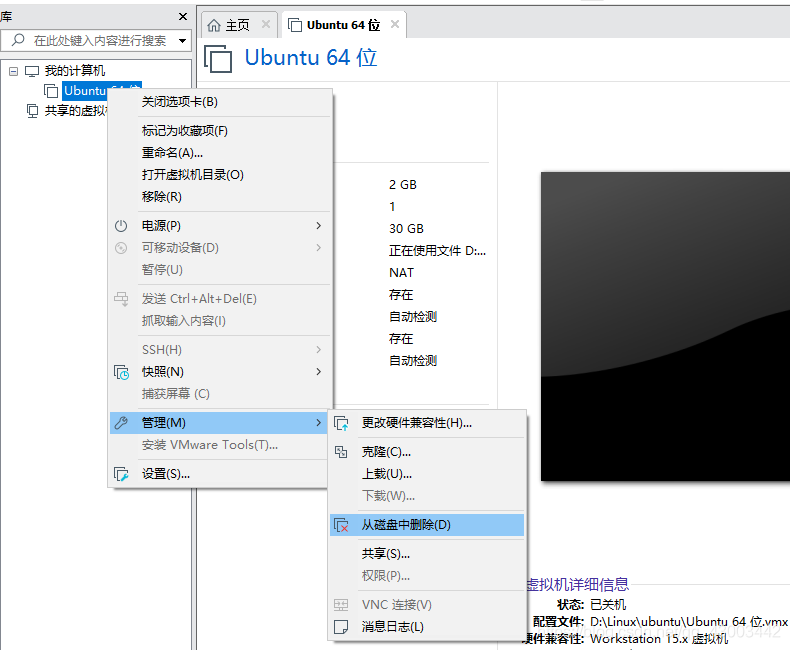This screenshot has height=650, width=790.
Task: Open 设置(S)... from context menu
Action: click(x=220, y=474)
